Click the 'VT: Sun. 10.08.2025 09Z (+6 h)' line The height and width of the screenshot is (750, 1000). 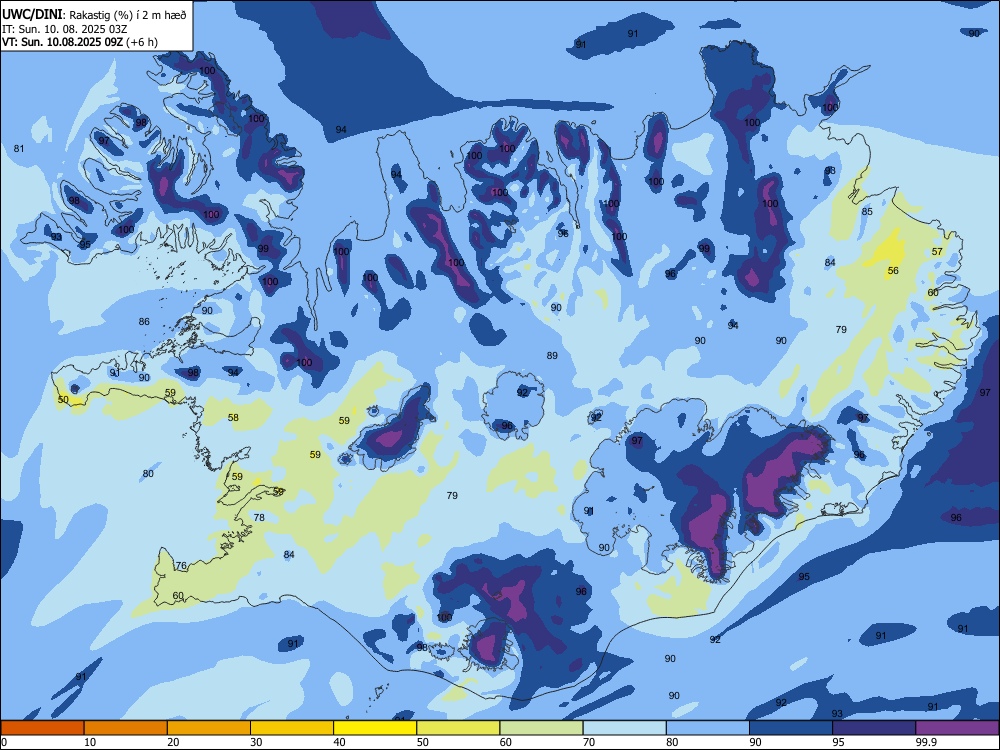tap(80, 42)
